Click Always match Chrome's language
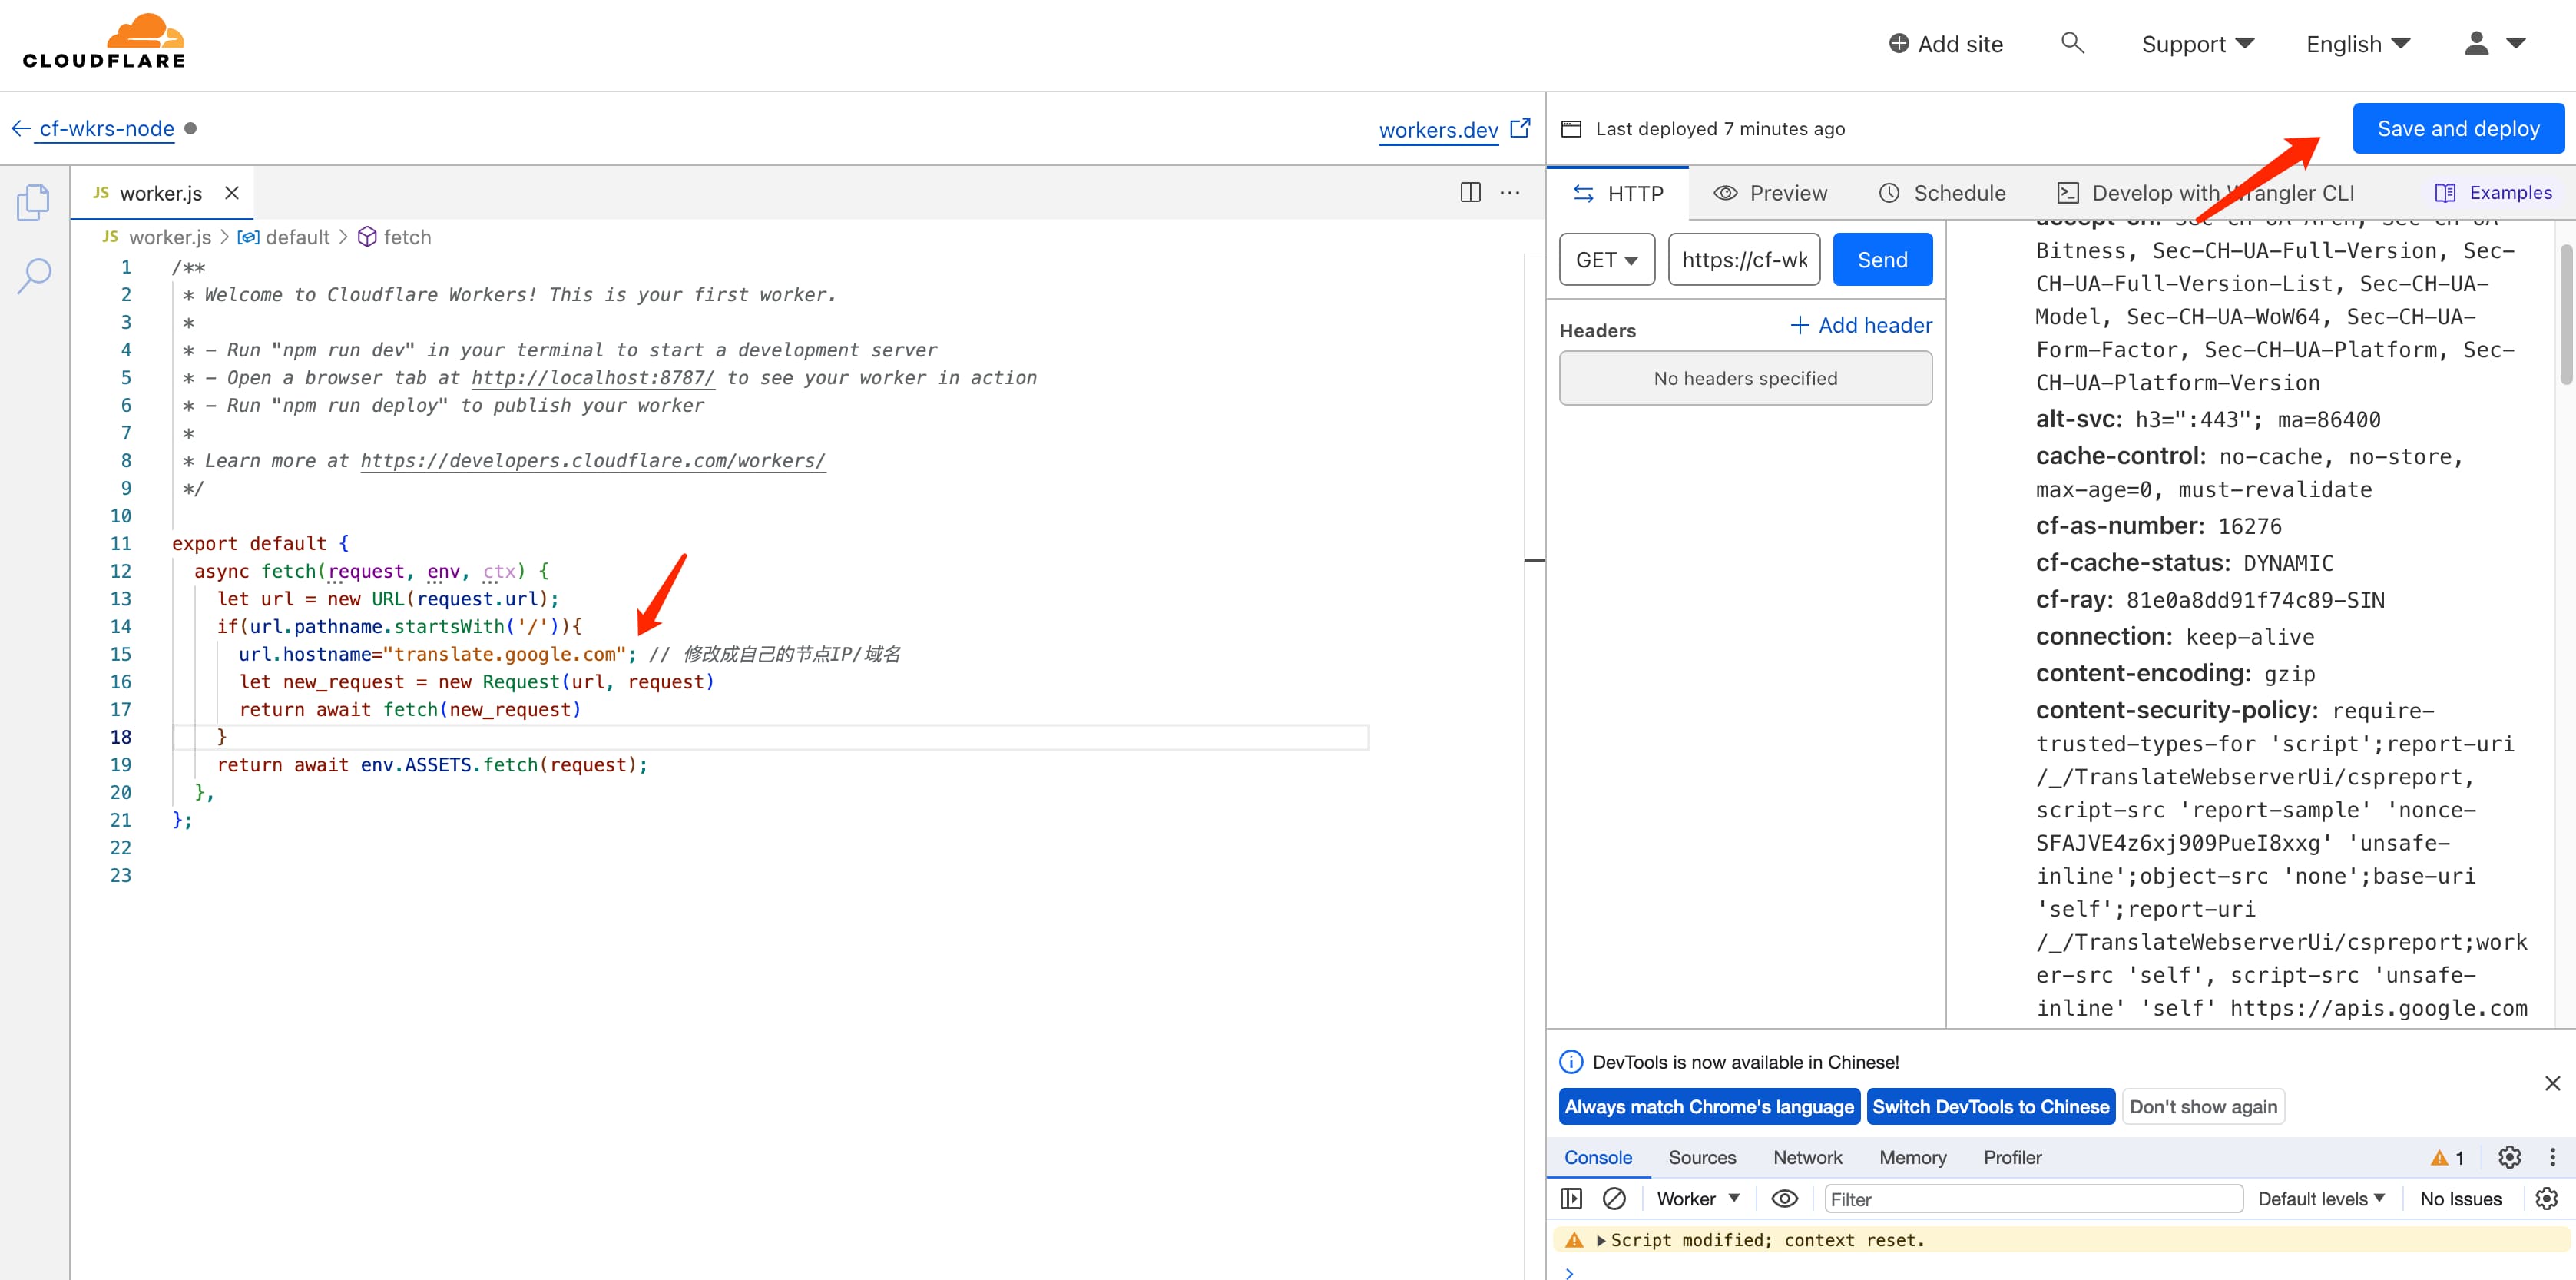Screen dimensions: 2576x1280 [x=1708, y=1106]
